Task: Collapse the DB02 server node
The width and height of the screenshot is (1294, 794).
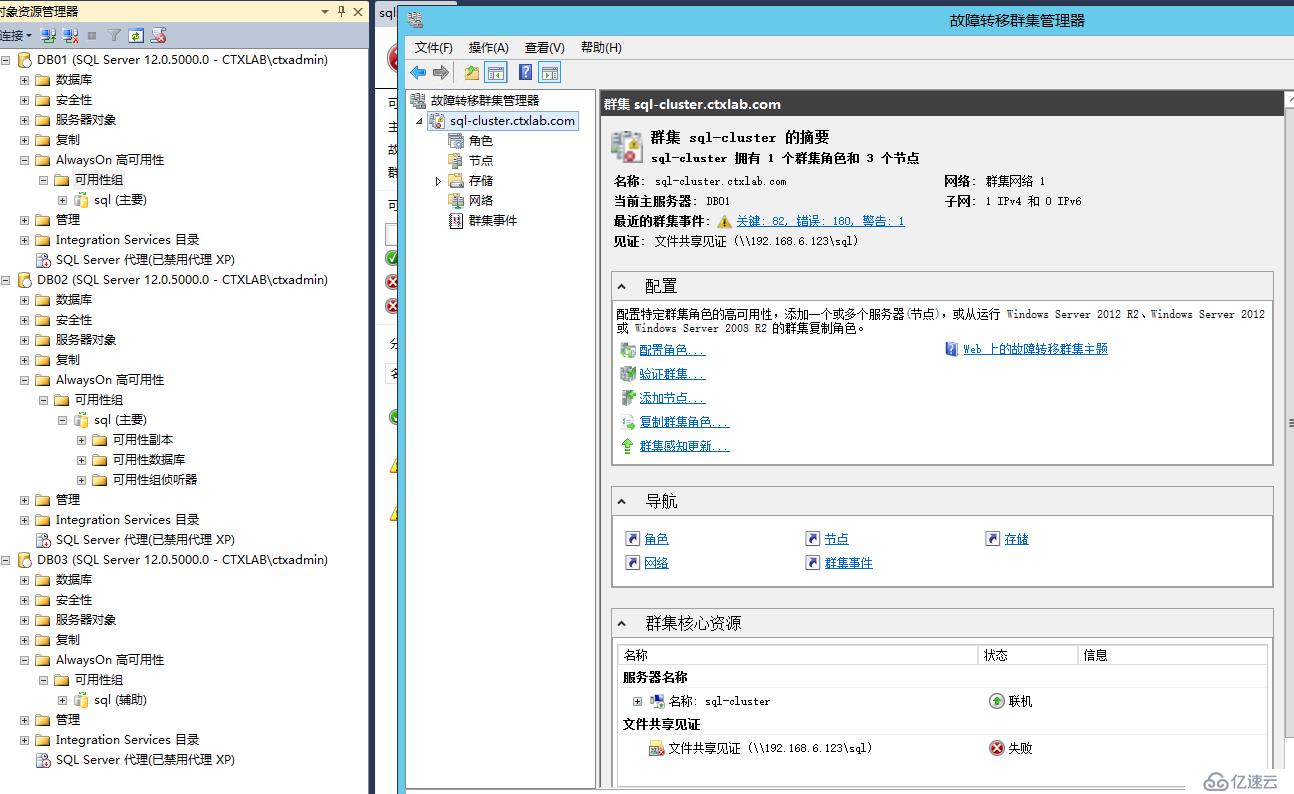Action: [x=6, y=279]
